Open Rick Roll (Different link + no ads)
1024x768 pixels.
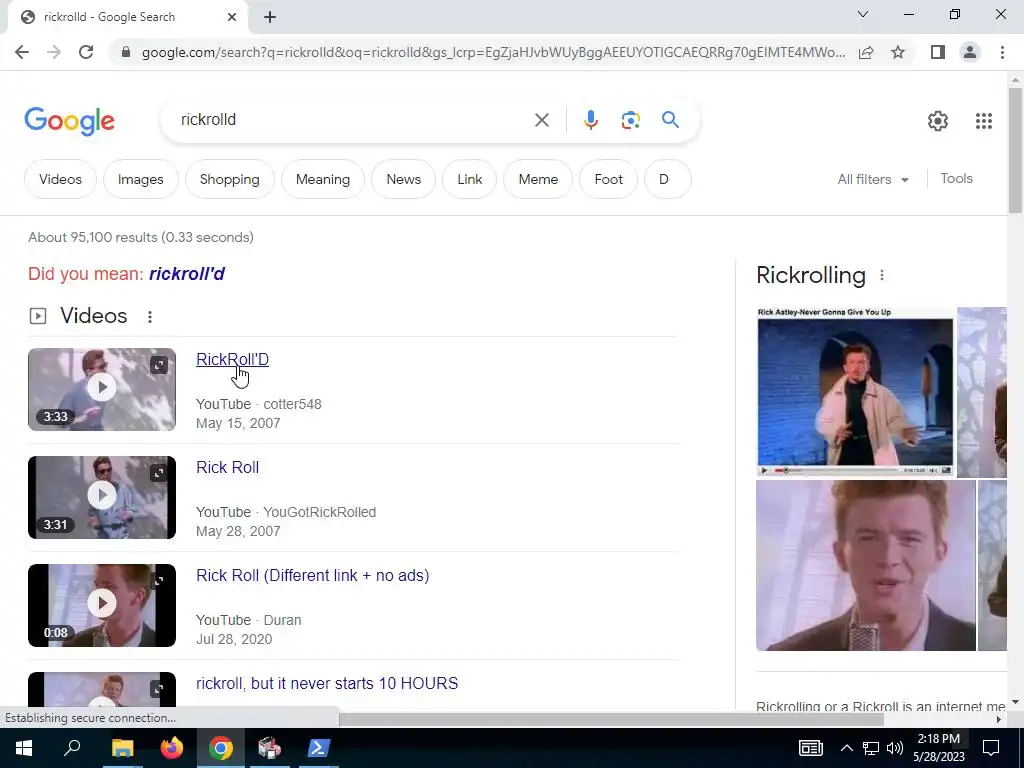(312, 575)
